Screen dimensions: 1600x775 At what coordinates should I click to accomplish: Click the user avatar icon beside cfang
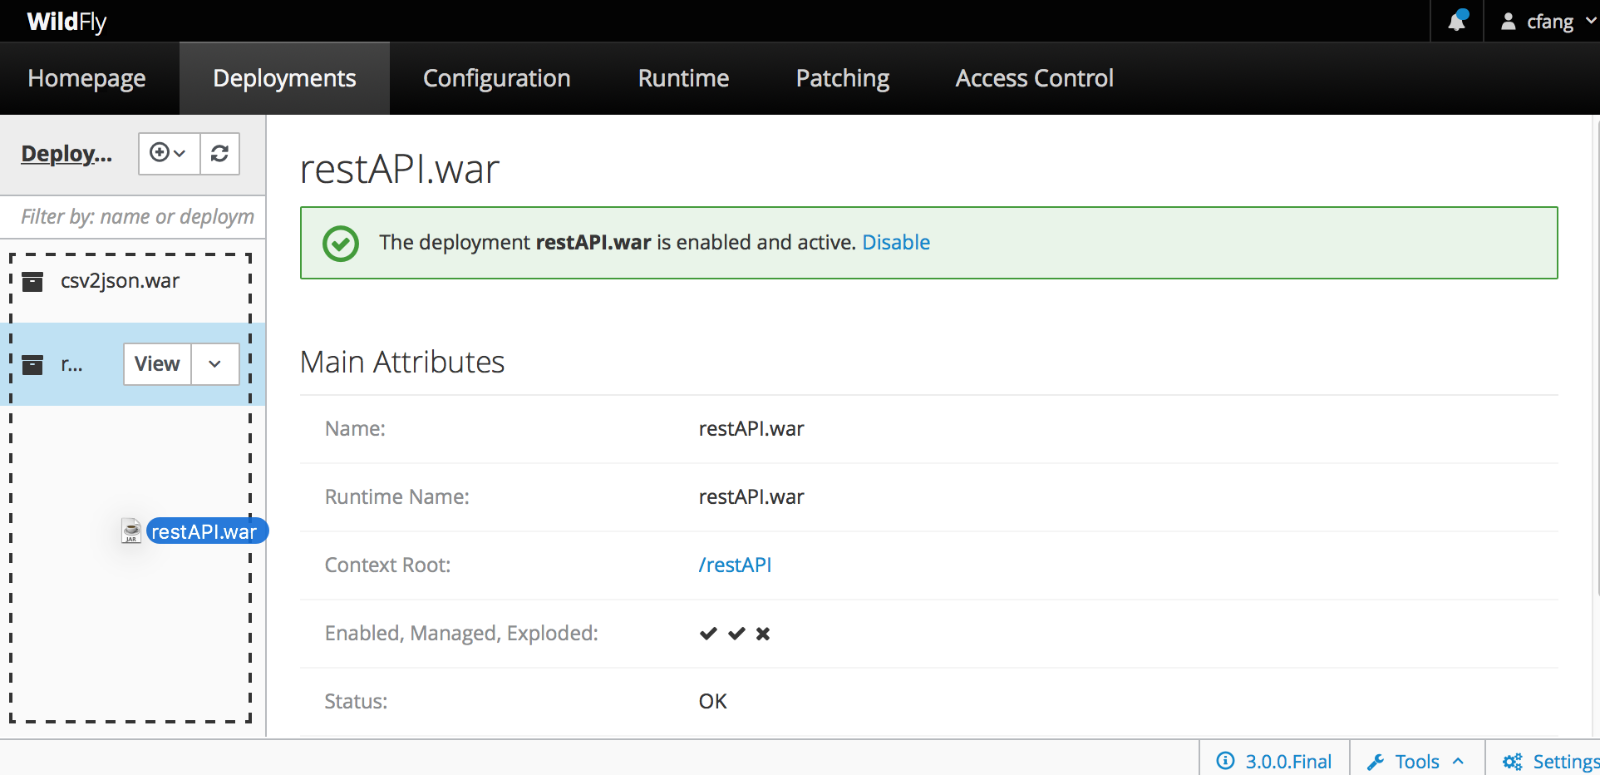point(1508,21)
